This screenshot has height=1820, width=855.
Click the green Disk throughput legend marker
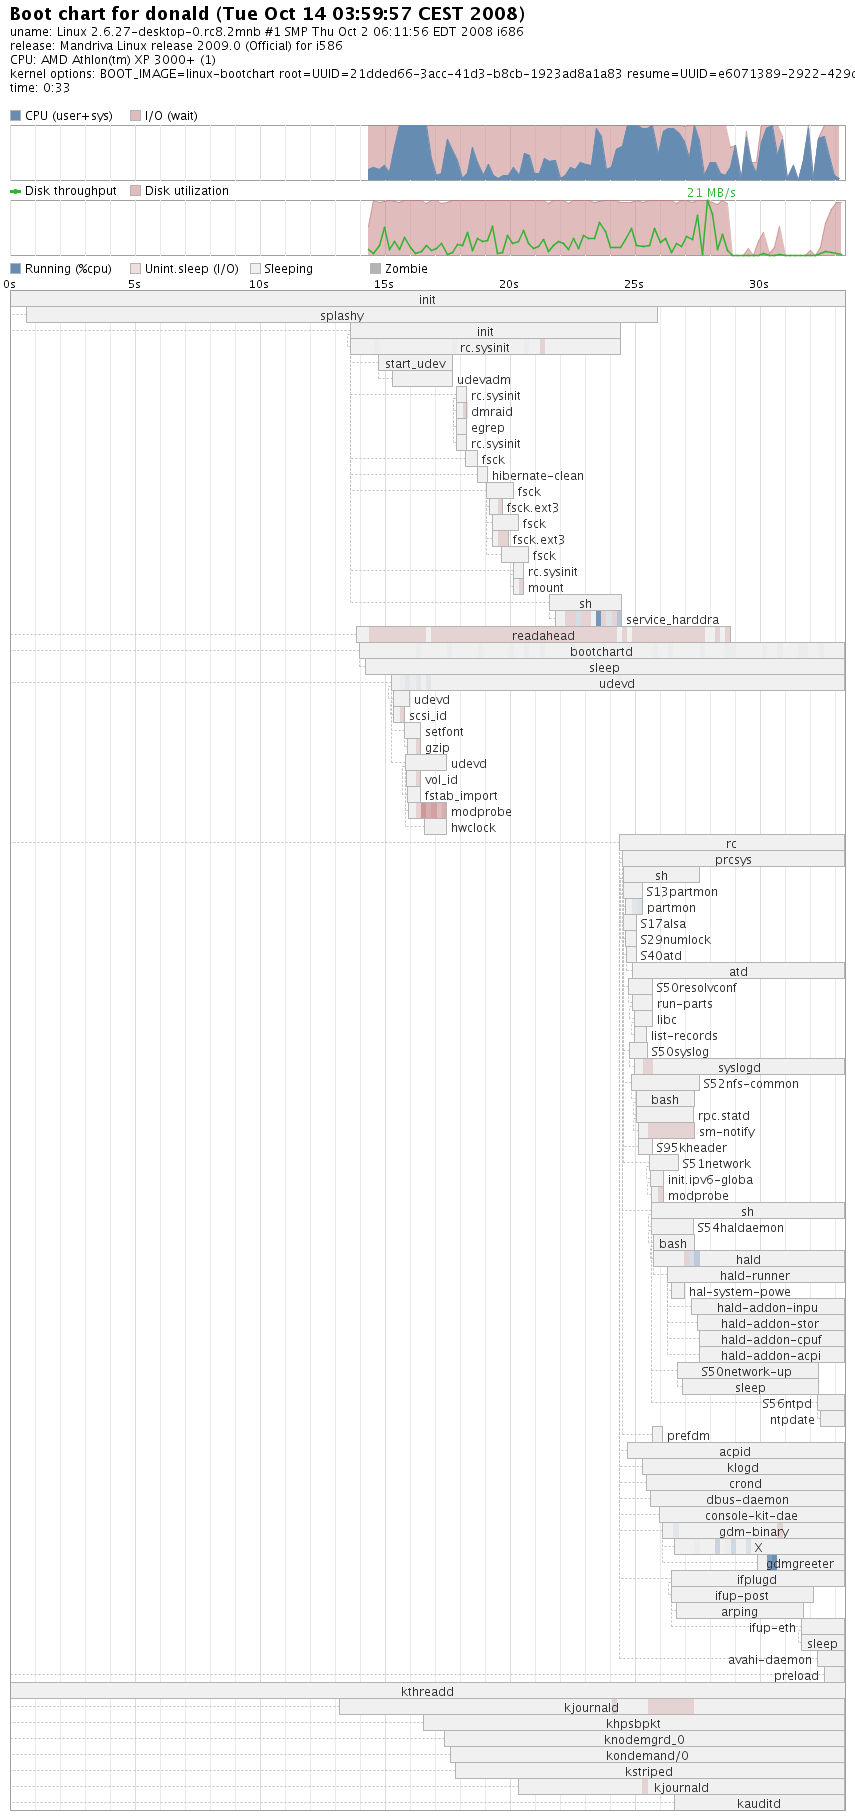pyautogui.click(x=15, y=191)
